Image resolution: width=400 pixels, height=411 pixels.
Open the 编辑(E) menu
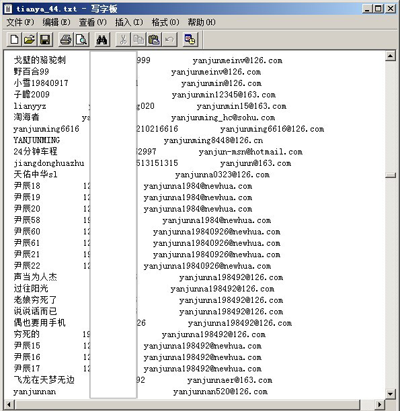pos(56,22)
